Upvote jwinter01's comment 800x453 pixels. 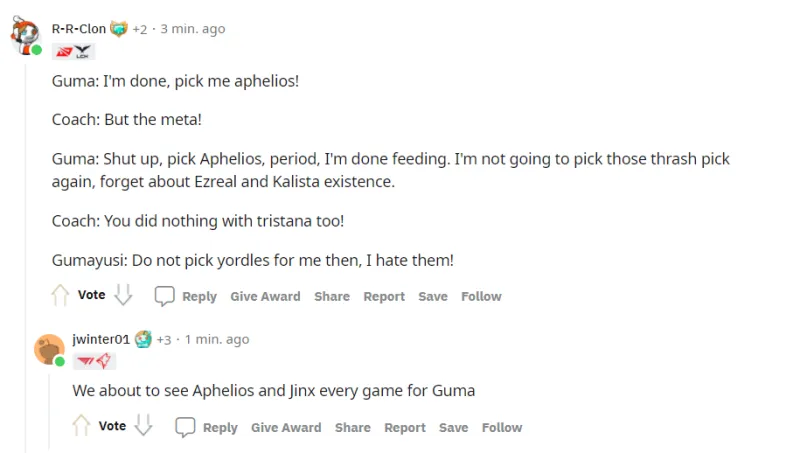(x=81, y=427)
